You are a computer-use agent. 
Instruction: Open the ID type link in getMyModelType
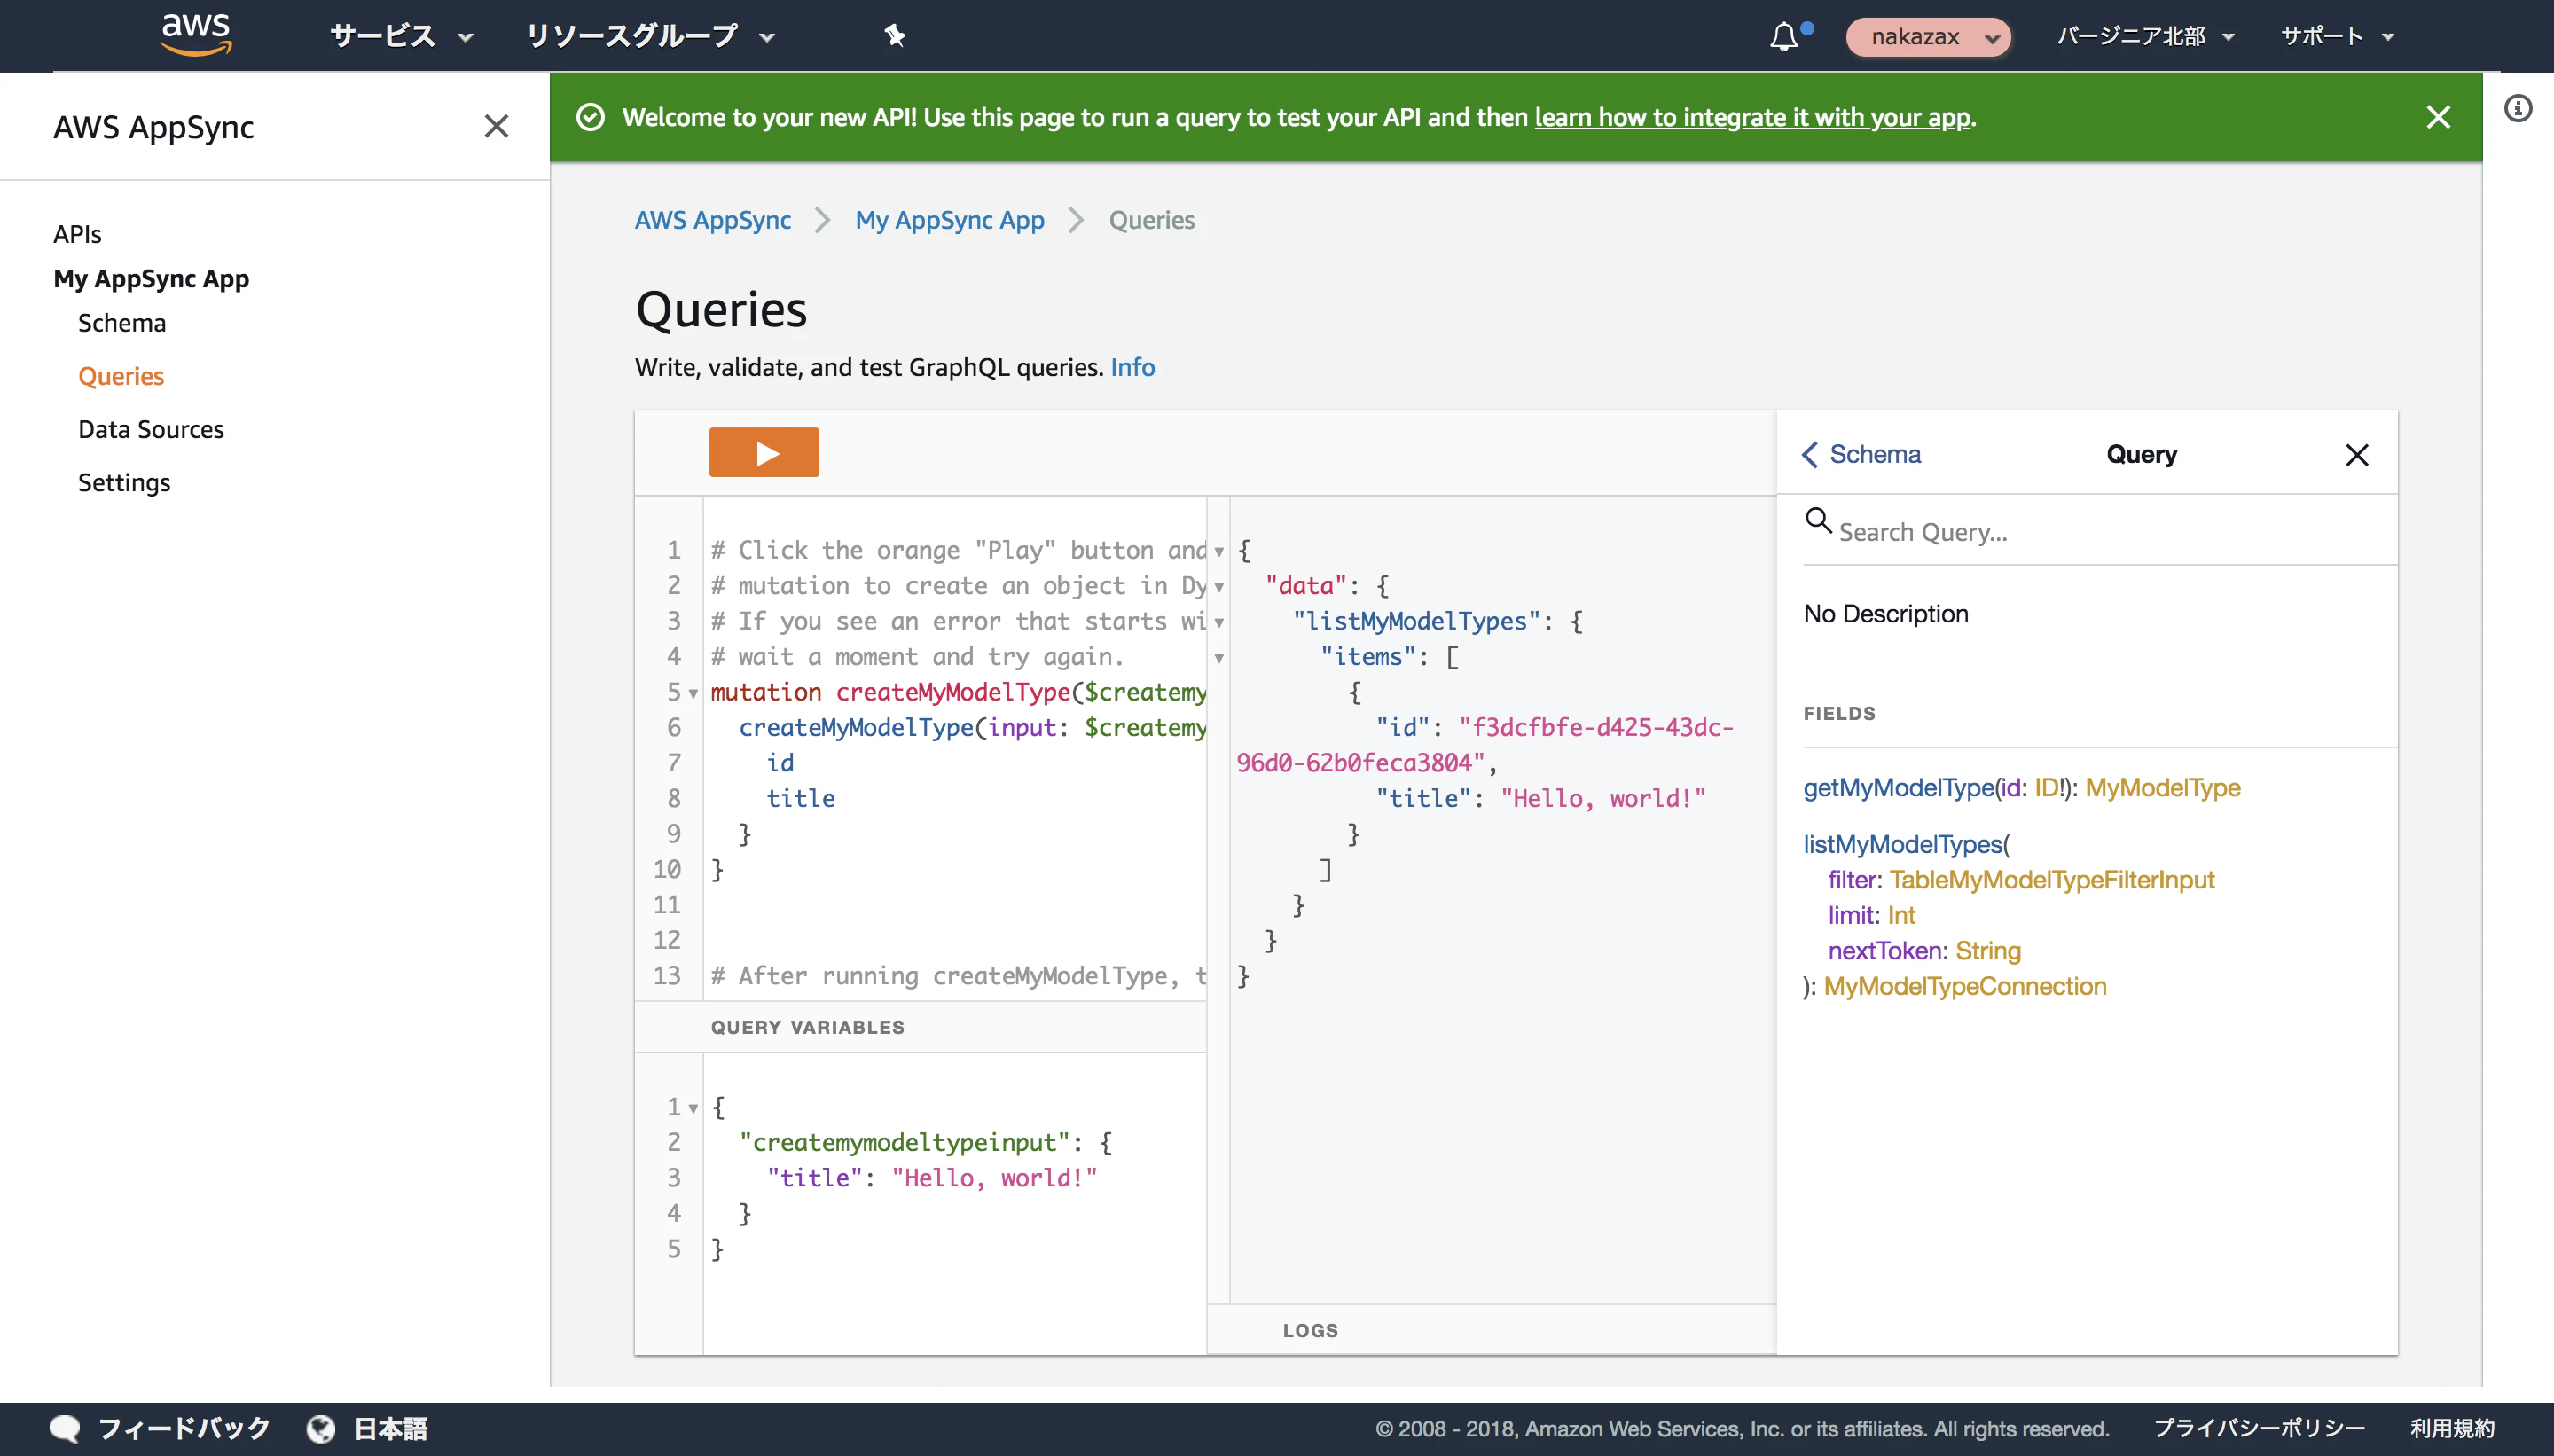[x=2047, y=787]
